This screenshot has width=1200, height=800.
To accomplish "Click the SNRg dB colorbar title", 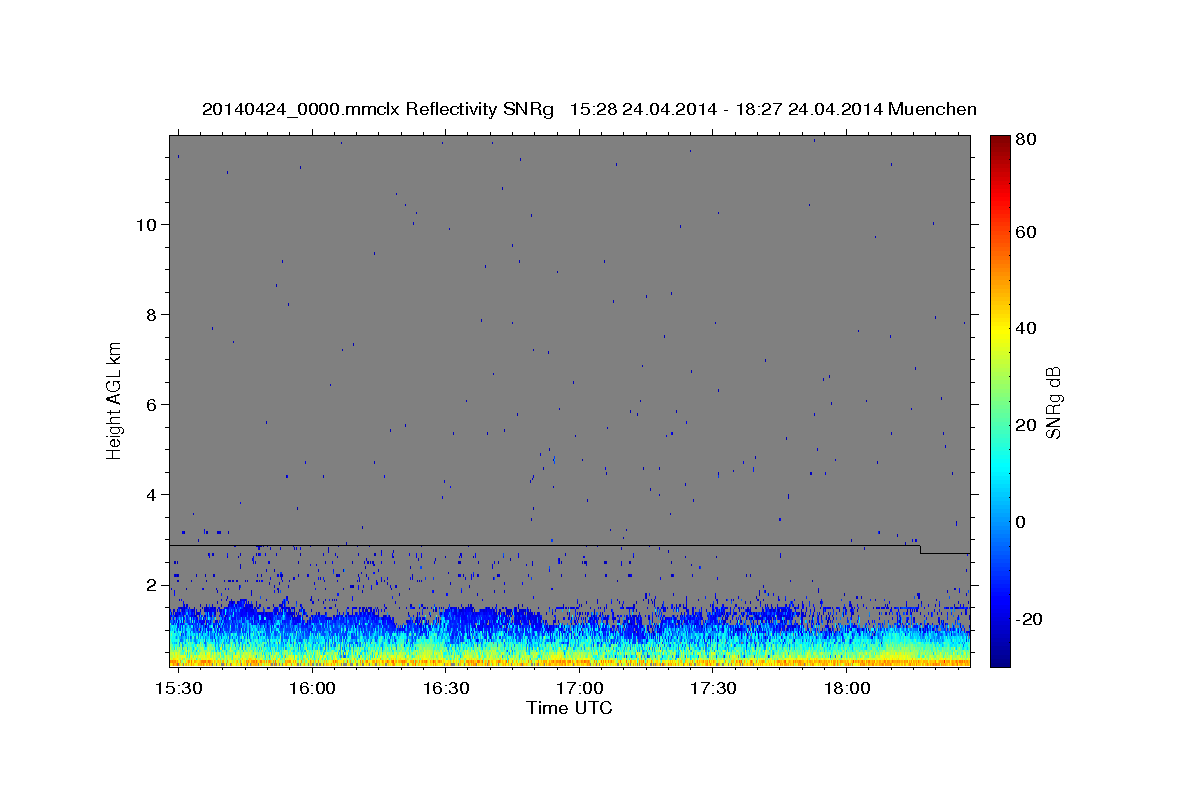I will (1054, 401).
